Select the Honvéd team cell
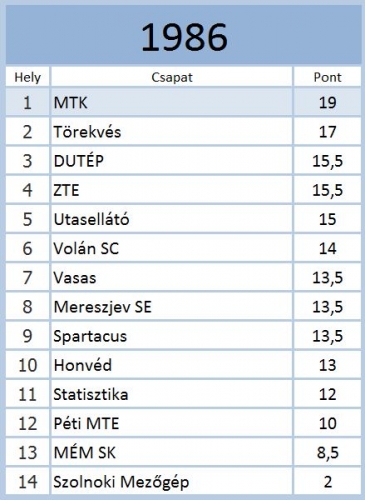365x500 pixels. click(x=172, y=365)
